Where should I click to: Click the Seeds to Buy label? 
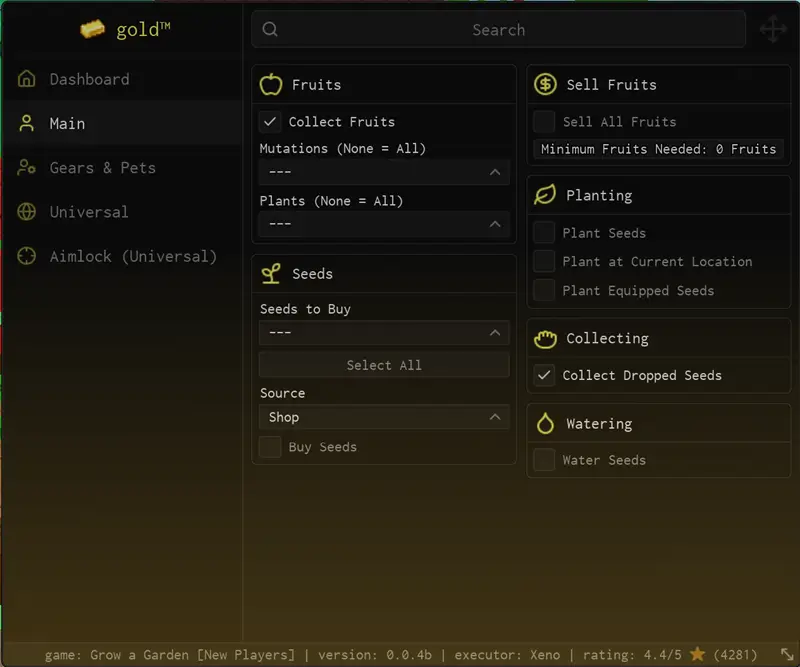point(305,309)
